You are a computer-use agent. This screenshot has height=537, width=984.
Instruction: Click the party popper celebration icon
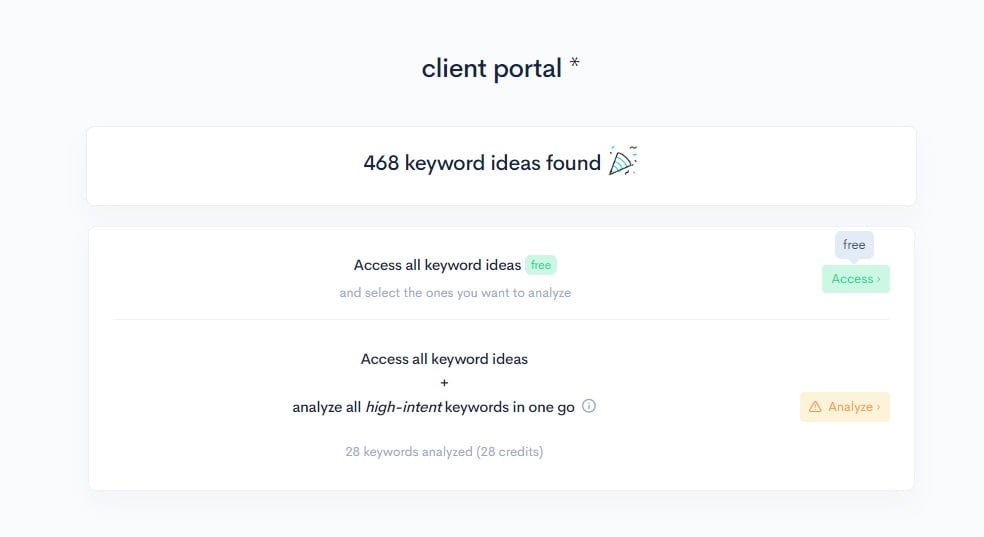[623, 162]
